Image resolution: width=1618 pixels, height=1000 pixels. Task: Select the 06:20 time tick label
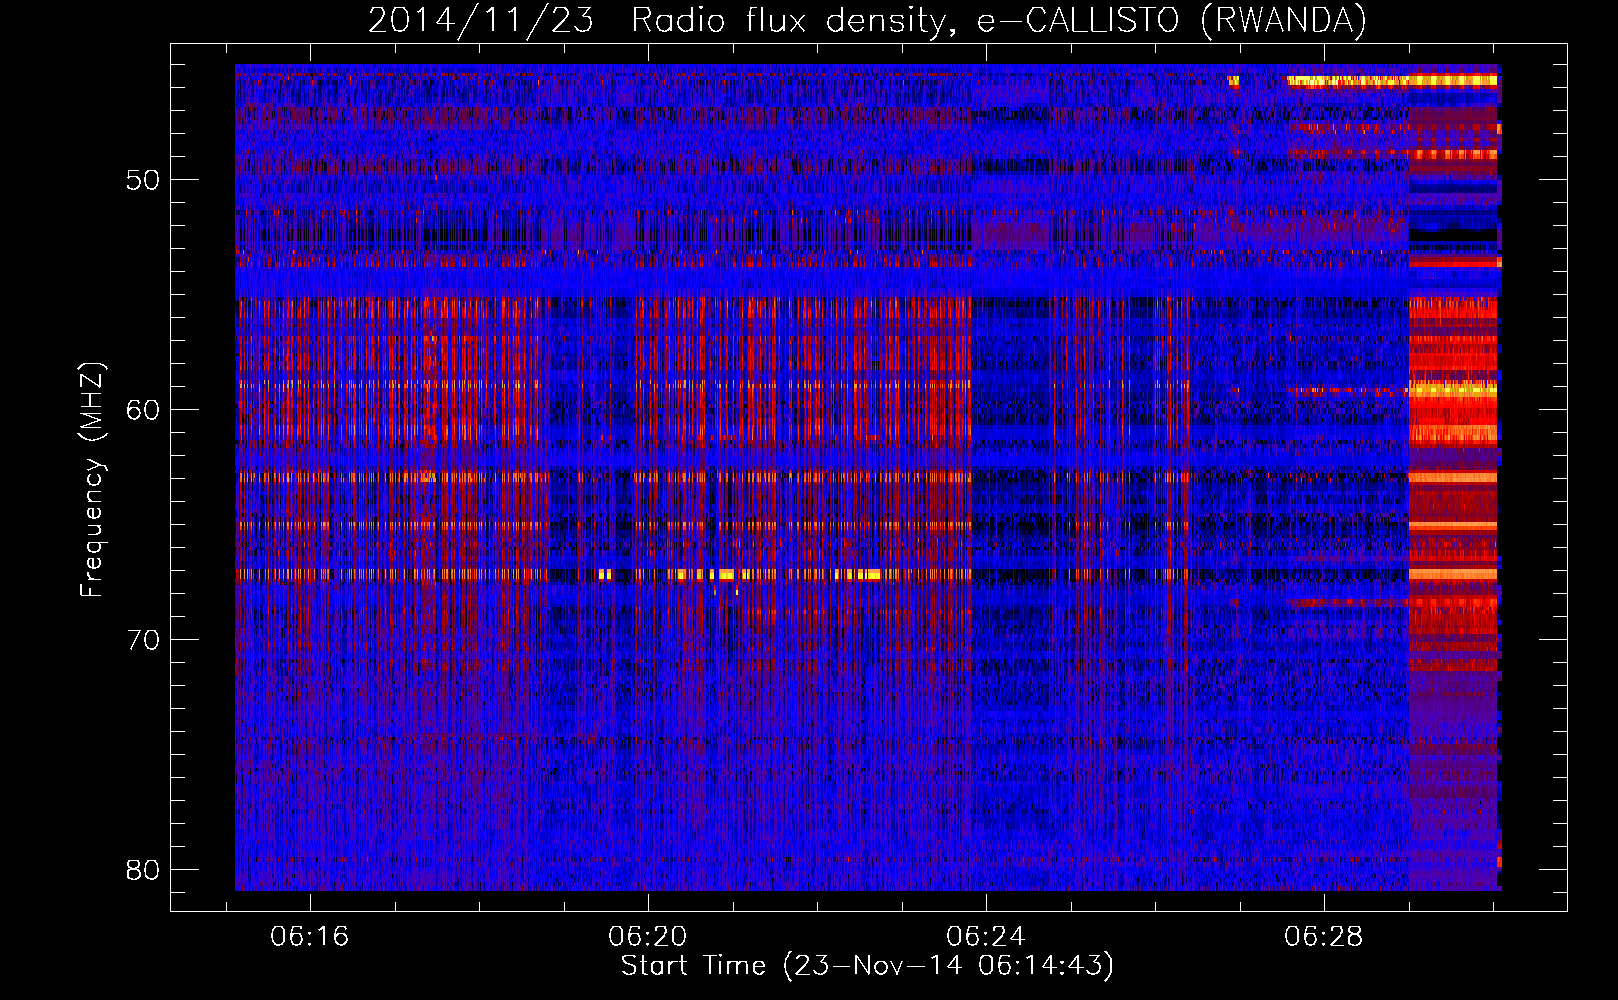click(x=647, y=937)
